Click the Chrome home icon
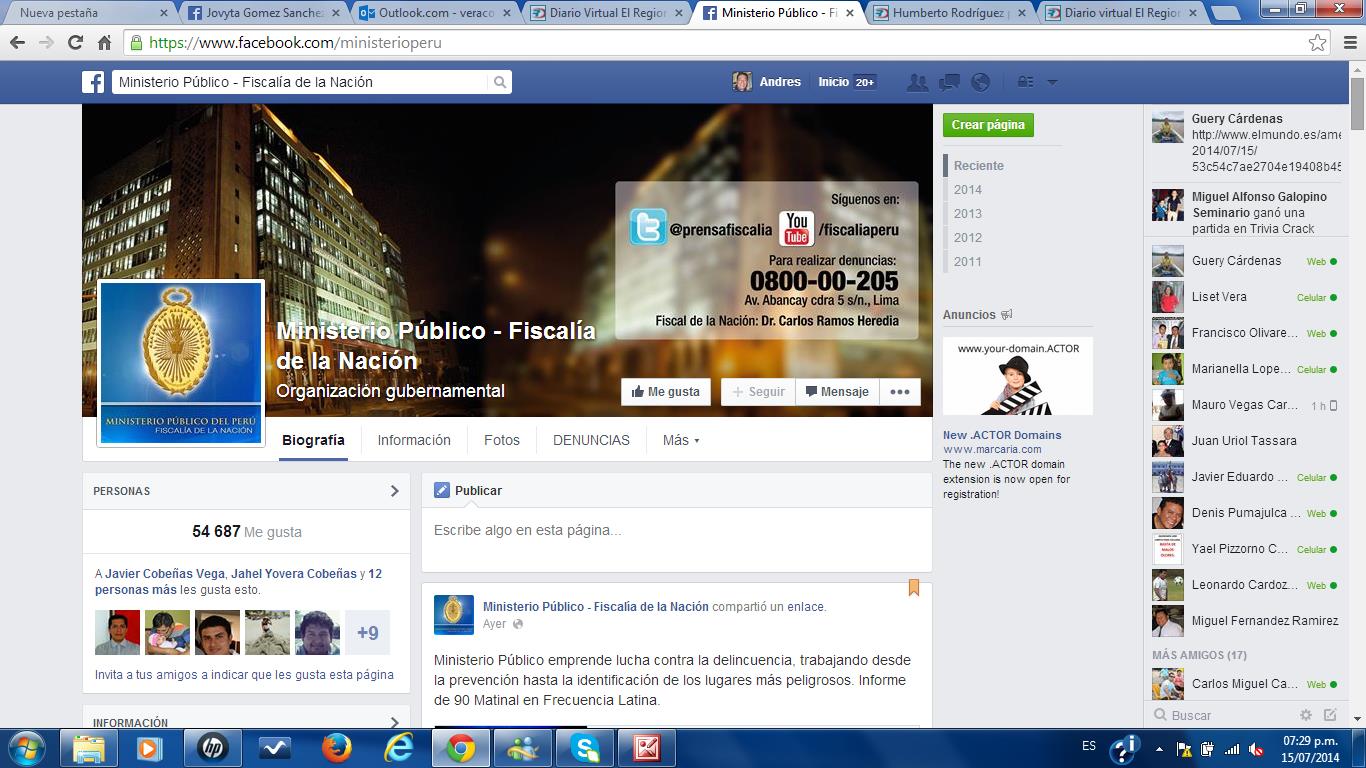This screenshot has width=1366, height=768. coord(104,43)
